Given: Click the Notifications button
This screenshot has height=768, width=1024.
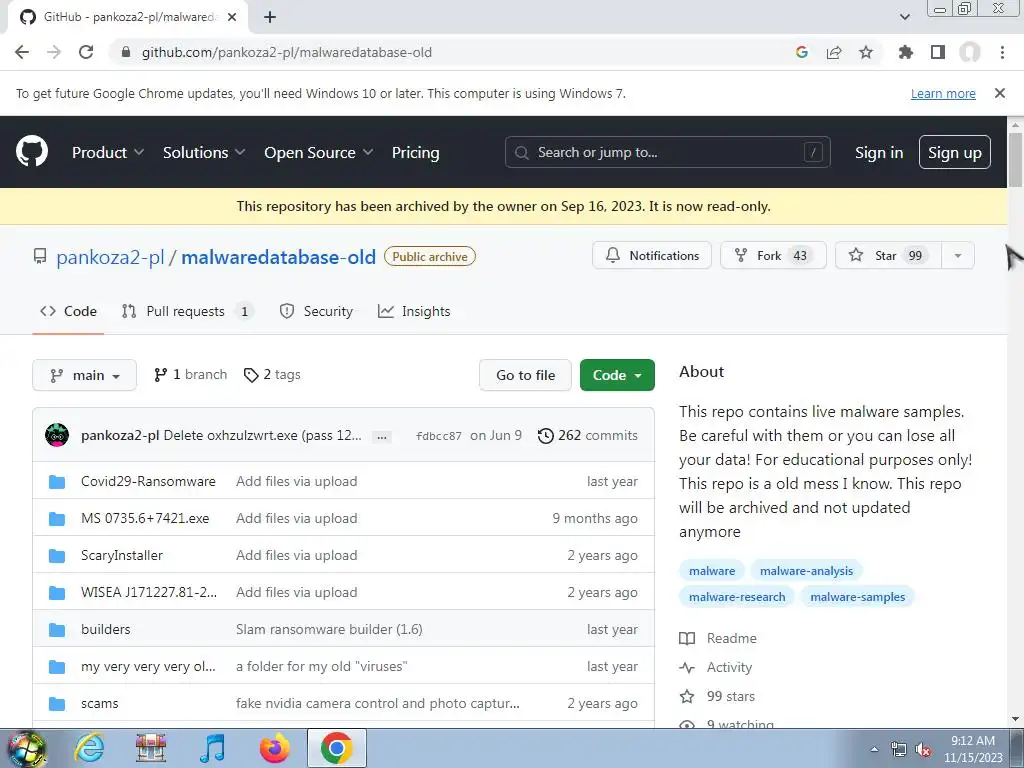Looking at the screenshot, I should 652,255.
